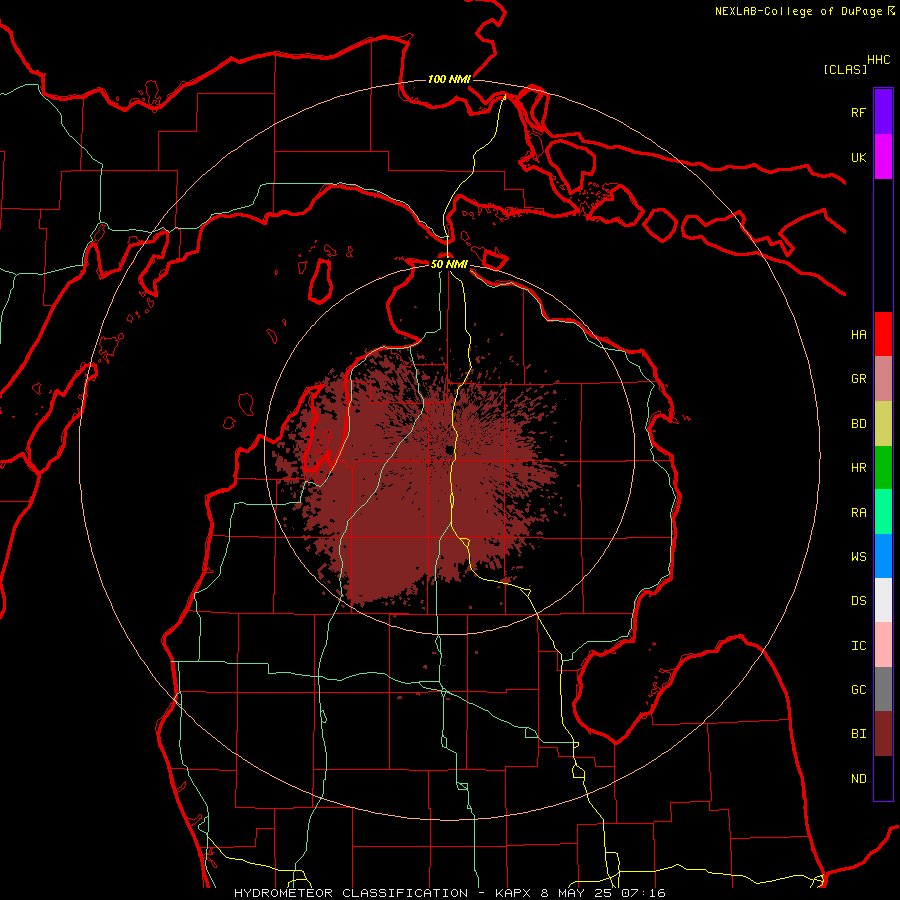Click the HA legend label
Viewport: 900px width, 900px height.
coord(858,335)
